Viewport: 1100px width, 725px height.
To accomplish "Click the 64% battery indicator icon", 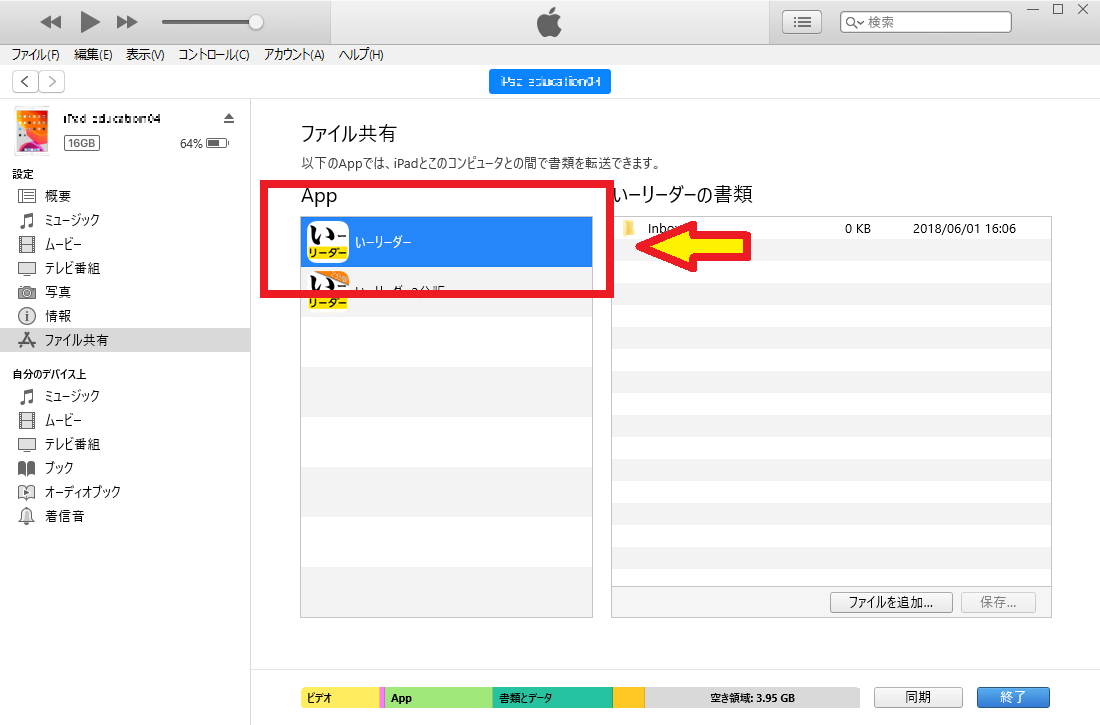I will [217, 143].
